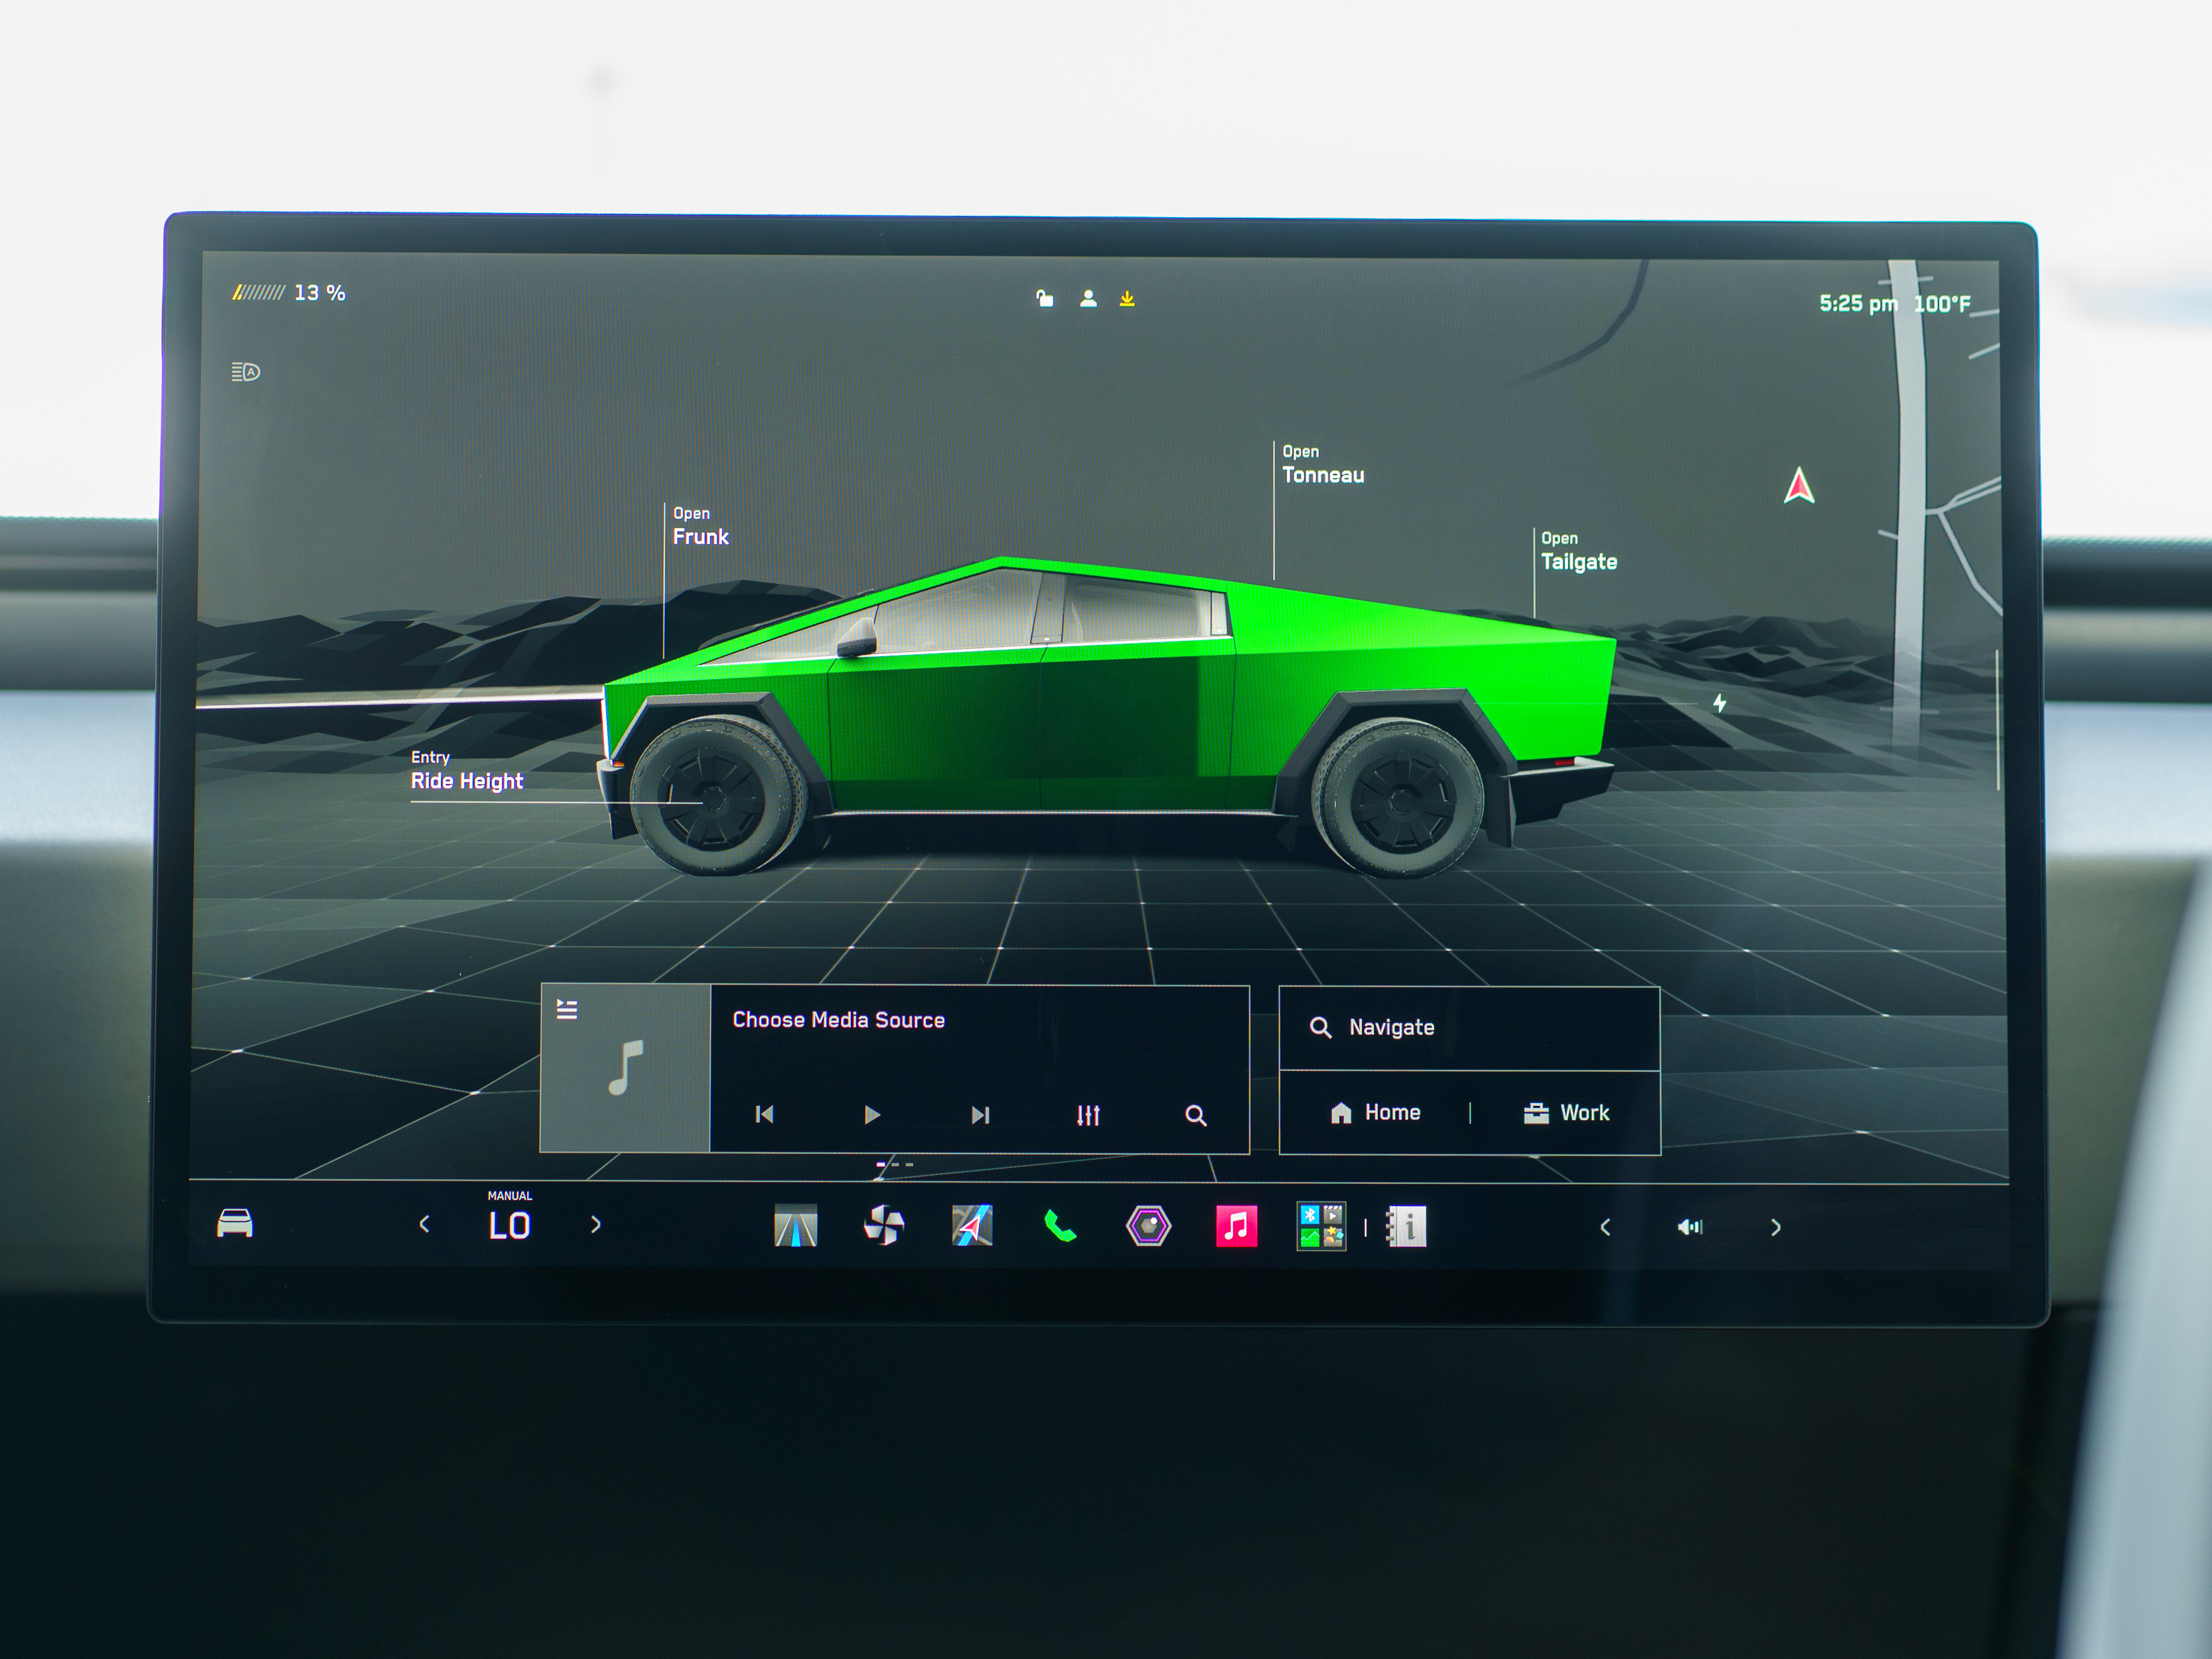Launch the navigation arrow app

(x=972, y=1225)
